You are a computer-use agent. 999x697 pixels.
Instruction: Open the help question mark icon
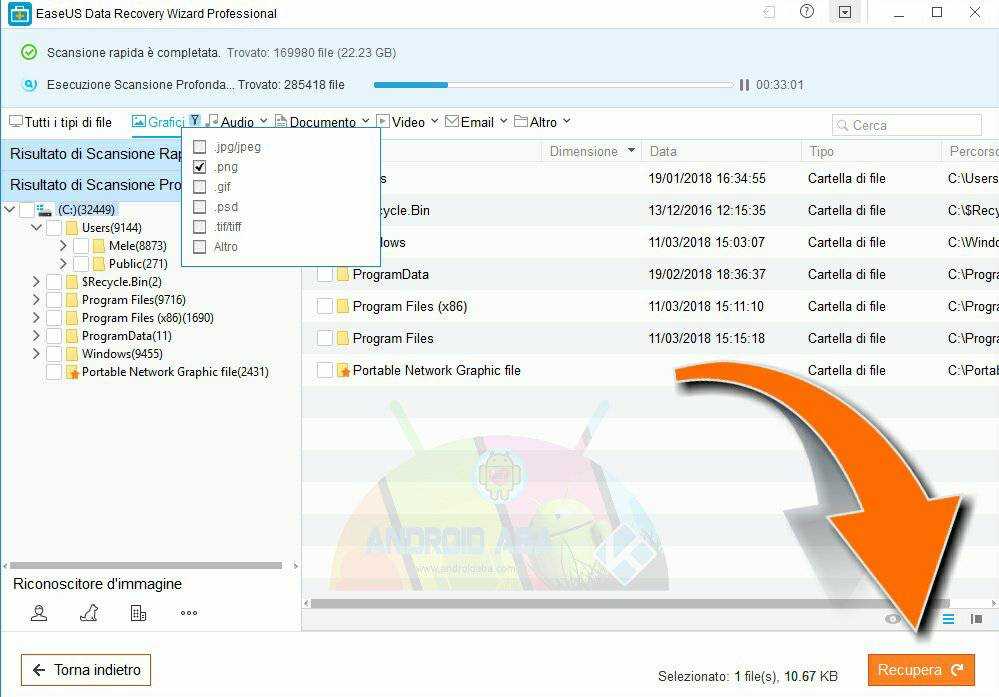pos(807,11)
